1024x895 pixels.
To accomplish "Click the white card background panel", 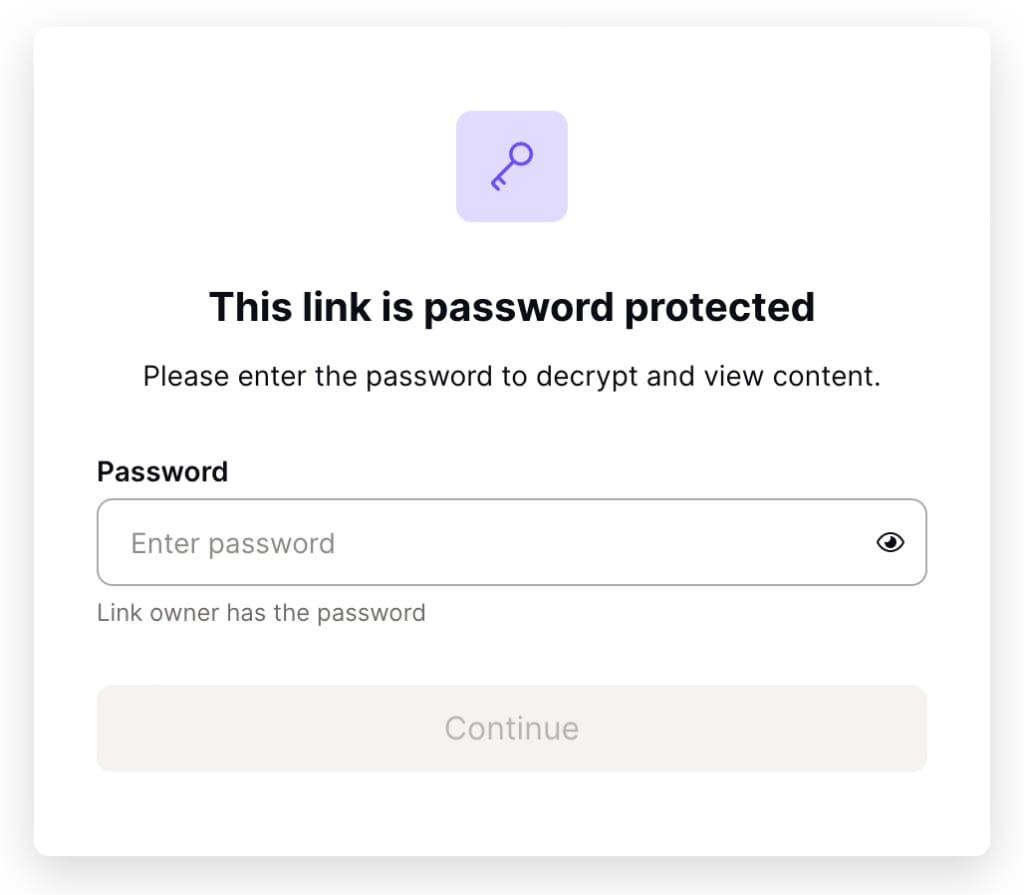I will click(x=512, y=820).
